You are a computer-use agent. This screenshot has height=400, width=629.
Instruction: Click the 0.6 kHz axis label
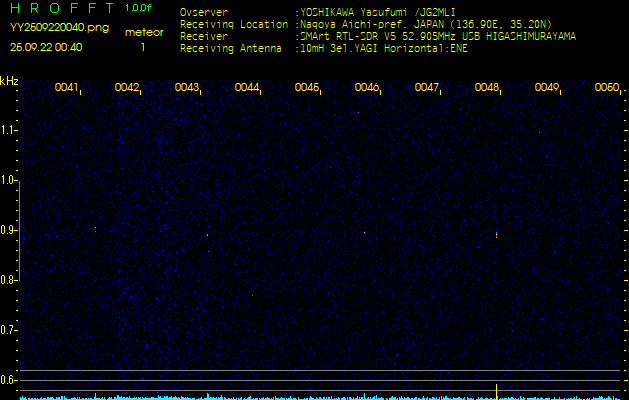(7, 380)
